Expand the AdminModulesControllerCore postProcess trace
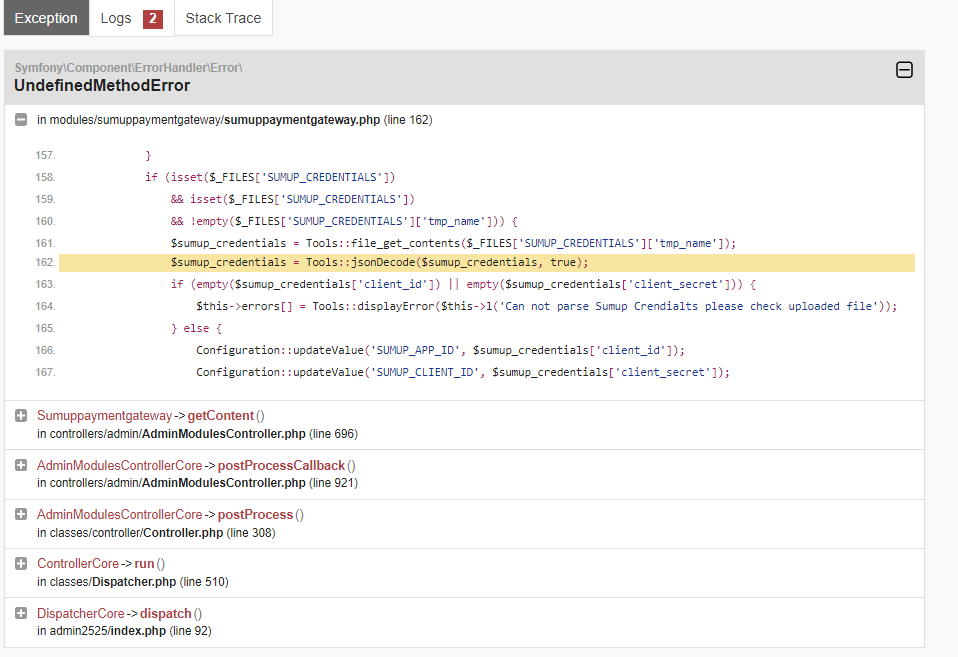This screenshot has width=958, height=657. (x=21, y=515)
